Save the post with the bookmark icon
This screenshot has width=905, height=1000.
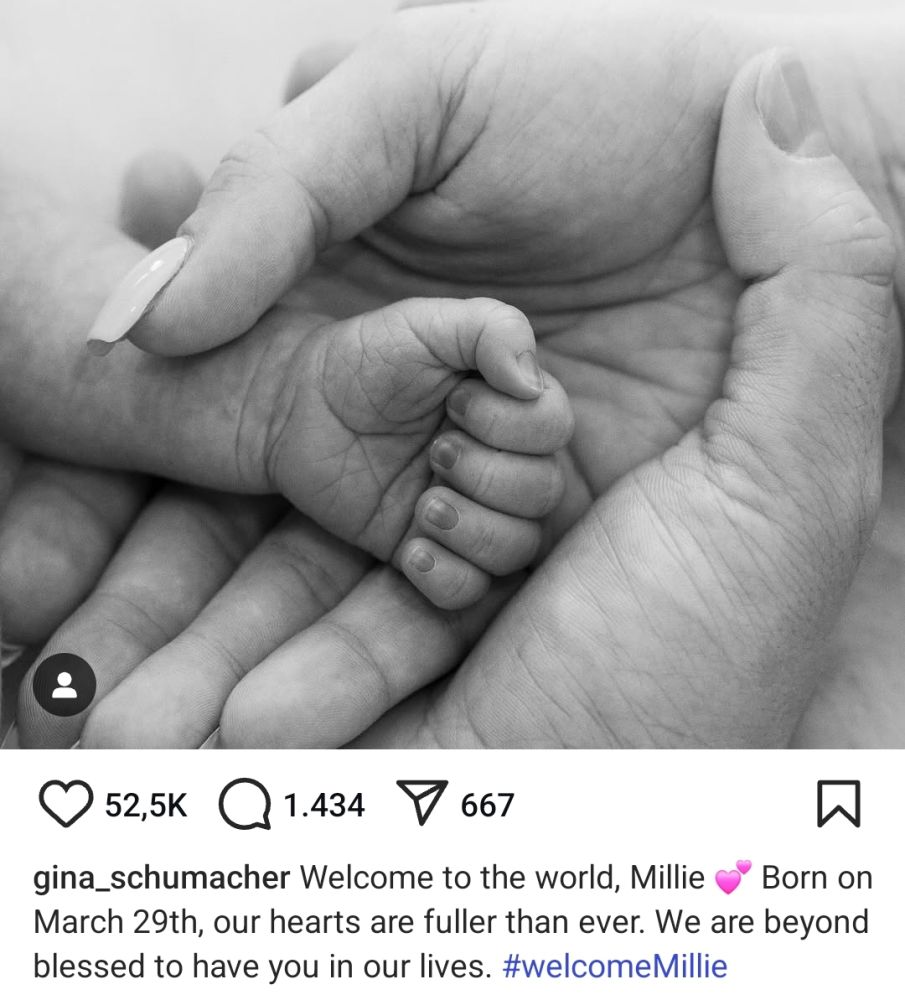point(839,804)
